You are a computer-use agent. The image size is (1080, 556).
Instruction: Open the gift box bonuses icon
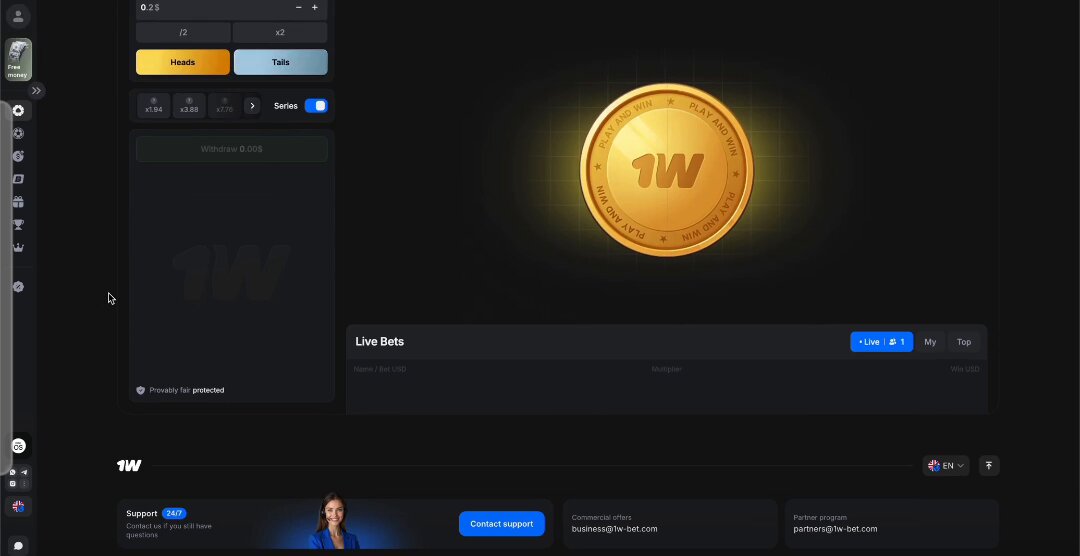(19, 202)
